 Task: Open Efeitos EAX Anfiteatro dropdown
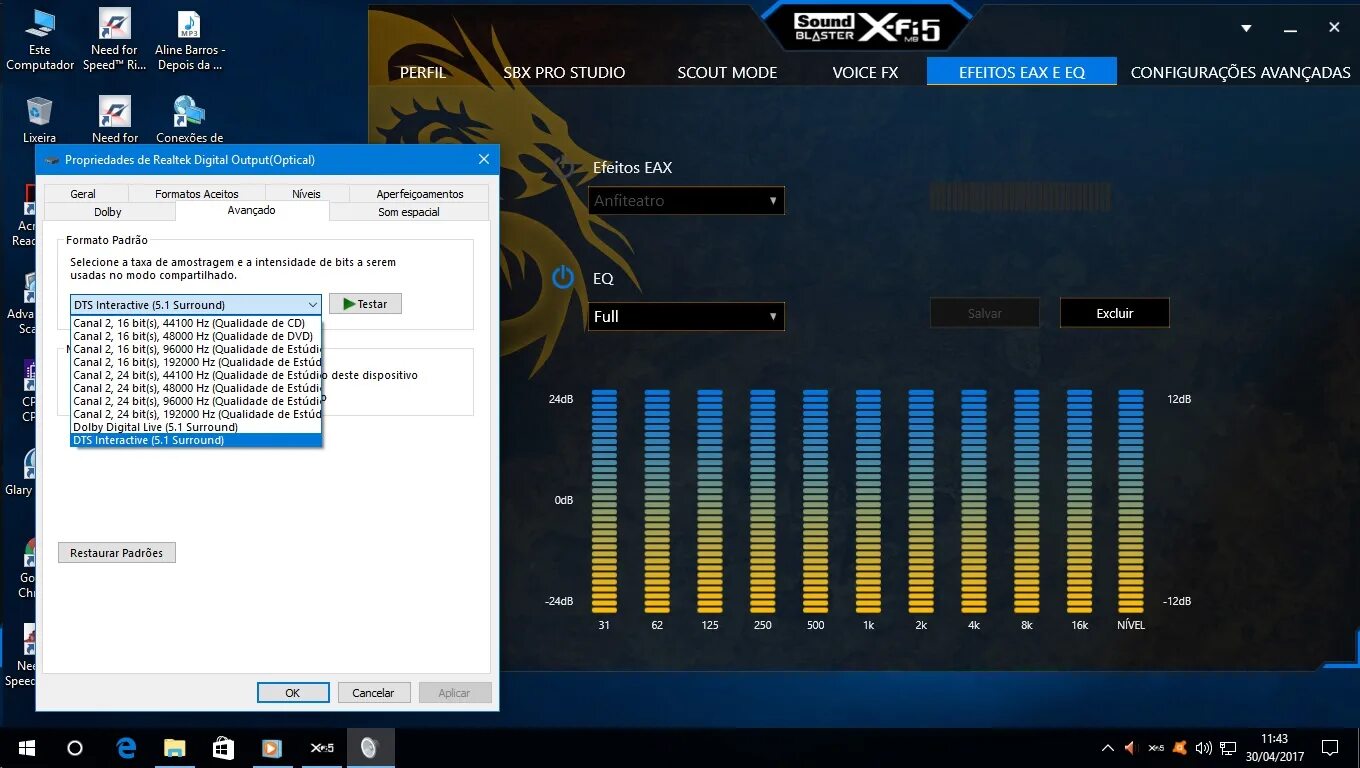point(686,200)
